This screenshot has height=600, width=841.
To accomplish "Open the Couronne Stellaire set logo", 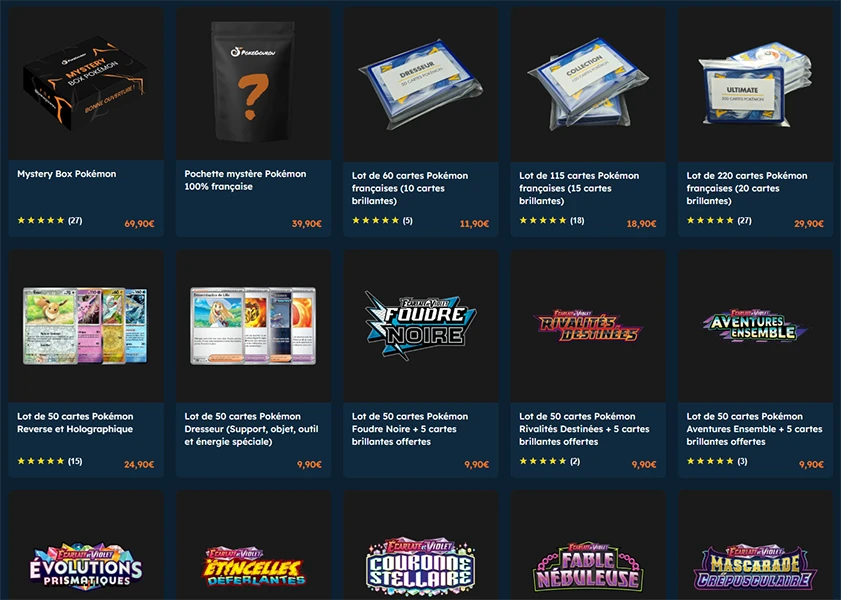I will pyautogui.click(x=421, y=568).
